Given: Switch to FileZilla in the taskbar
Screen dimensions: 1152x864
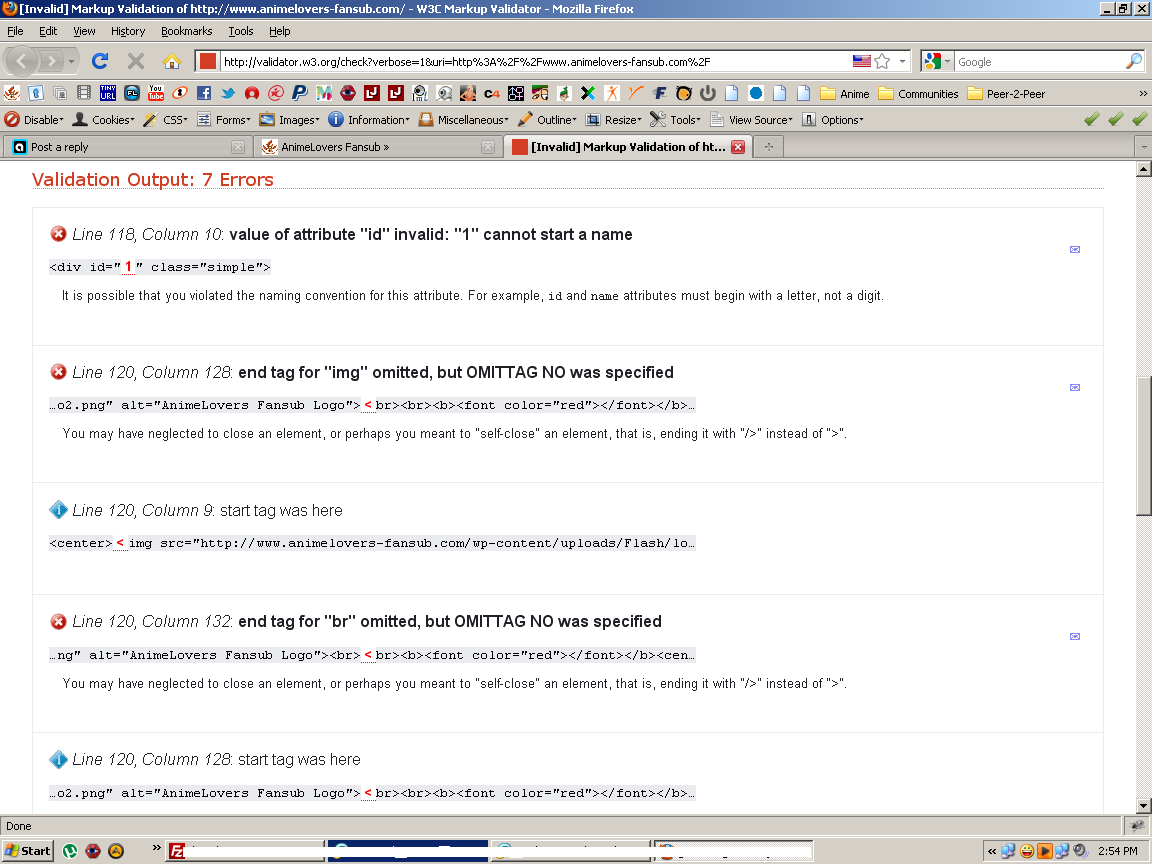Looking at the screenshot, I should click(245, 851).
